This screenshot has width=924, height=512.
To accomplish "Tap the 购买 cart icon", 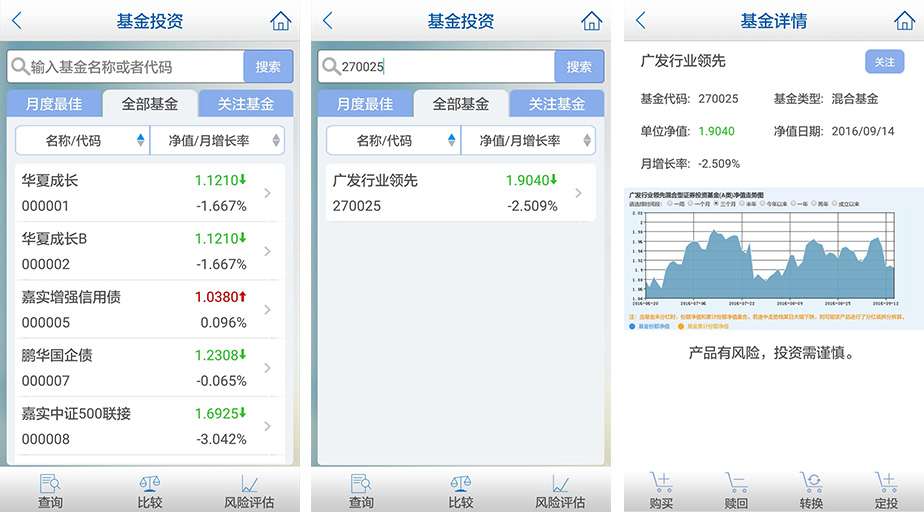I will [x=661, y=490].
